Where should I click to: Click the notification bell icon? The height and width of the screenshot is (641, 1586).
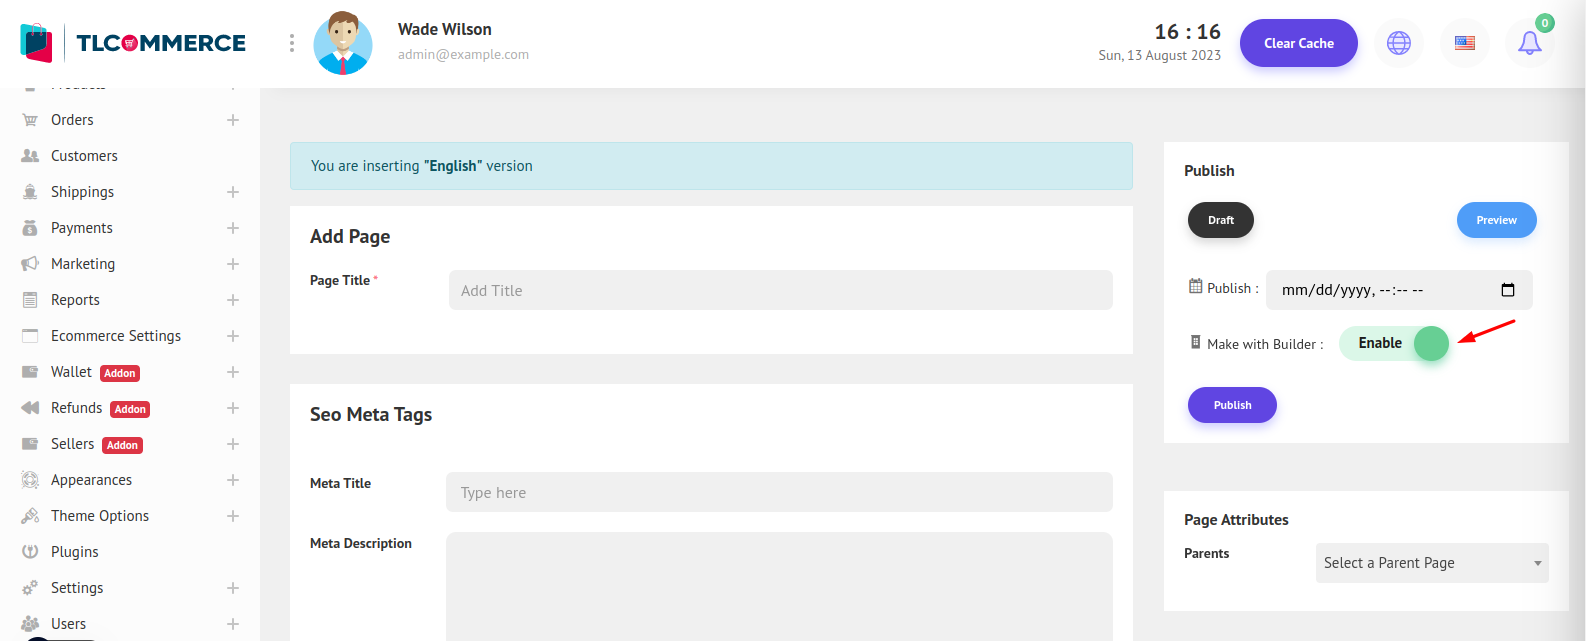point(1529,43)
